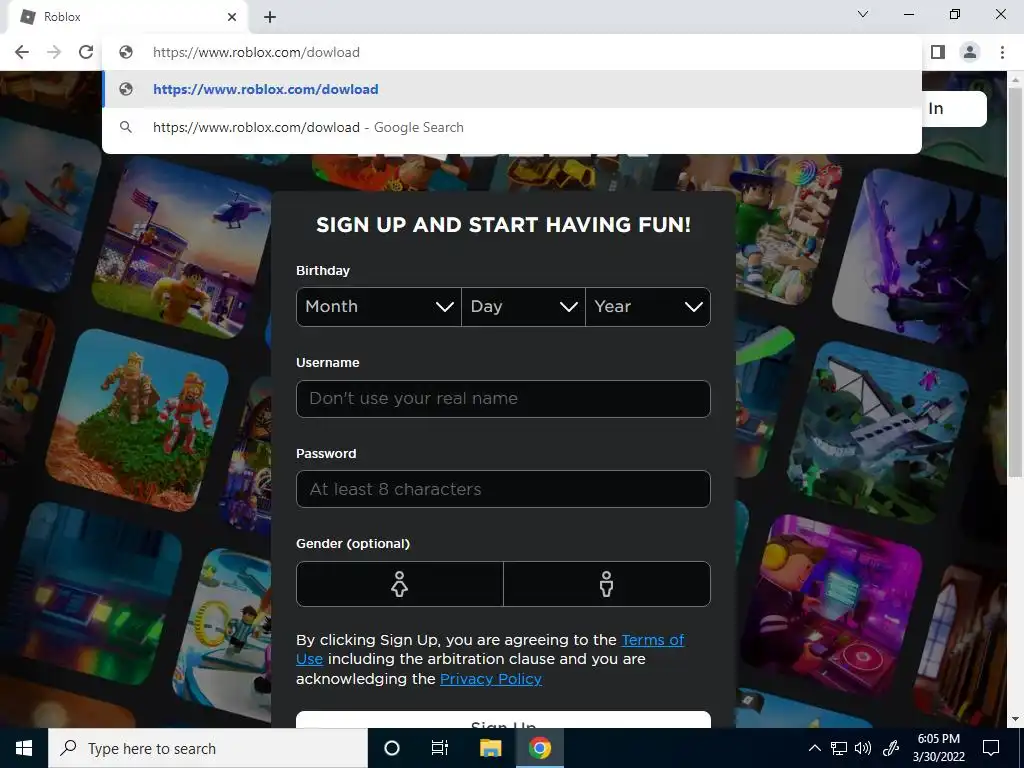This screenshot has width=1024, height=768.
Task: Select the male gender icon
Action: click(607, 584)
